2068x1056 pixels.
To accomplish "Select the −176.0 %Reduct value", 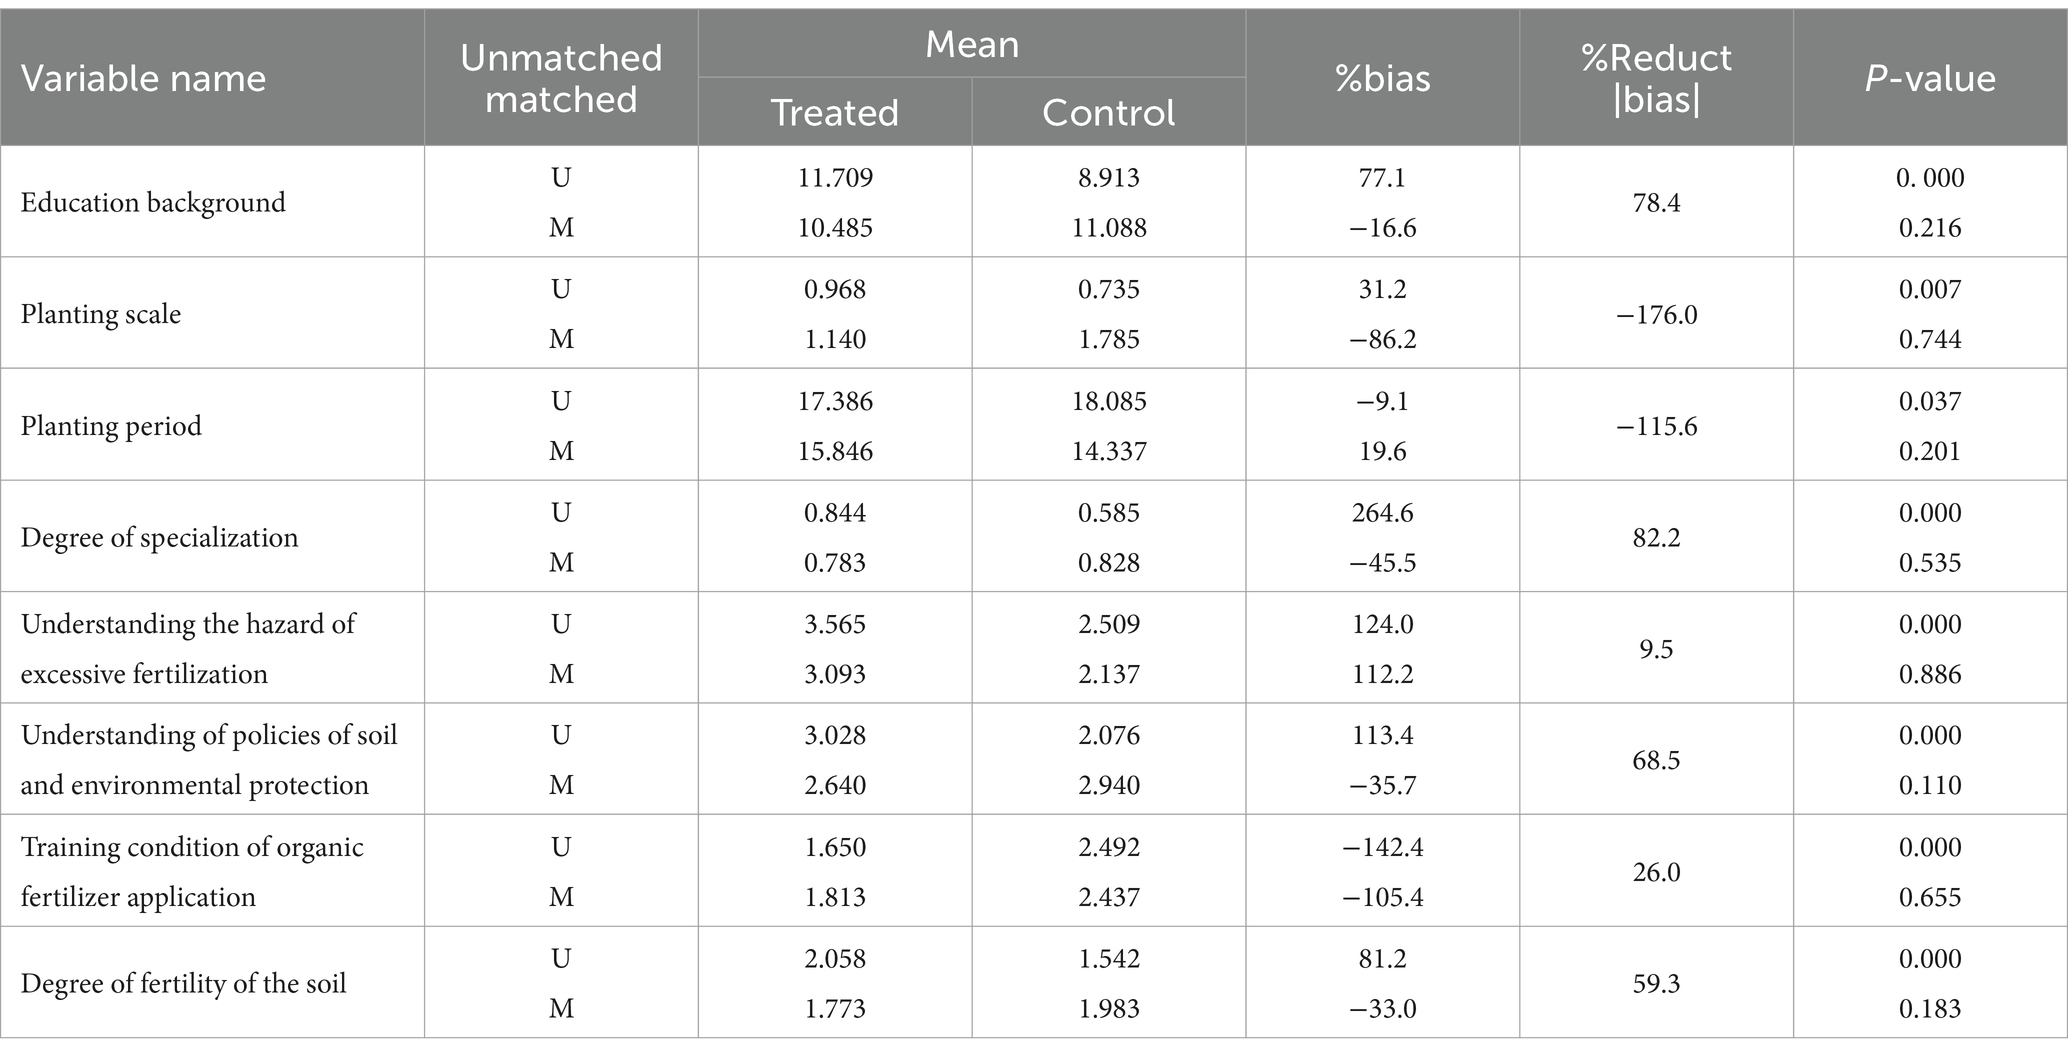I will 1656,315.
